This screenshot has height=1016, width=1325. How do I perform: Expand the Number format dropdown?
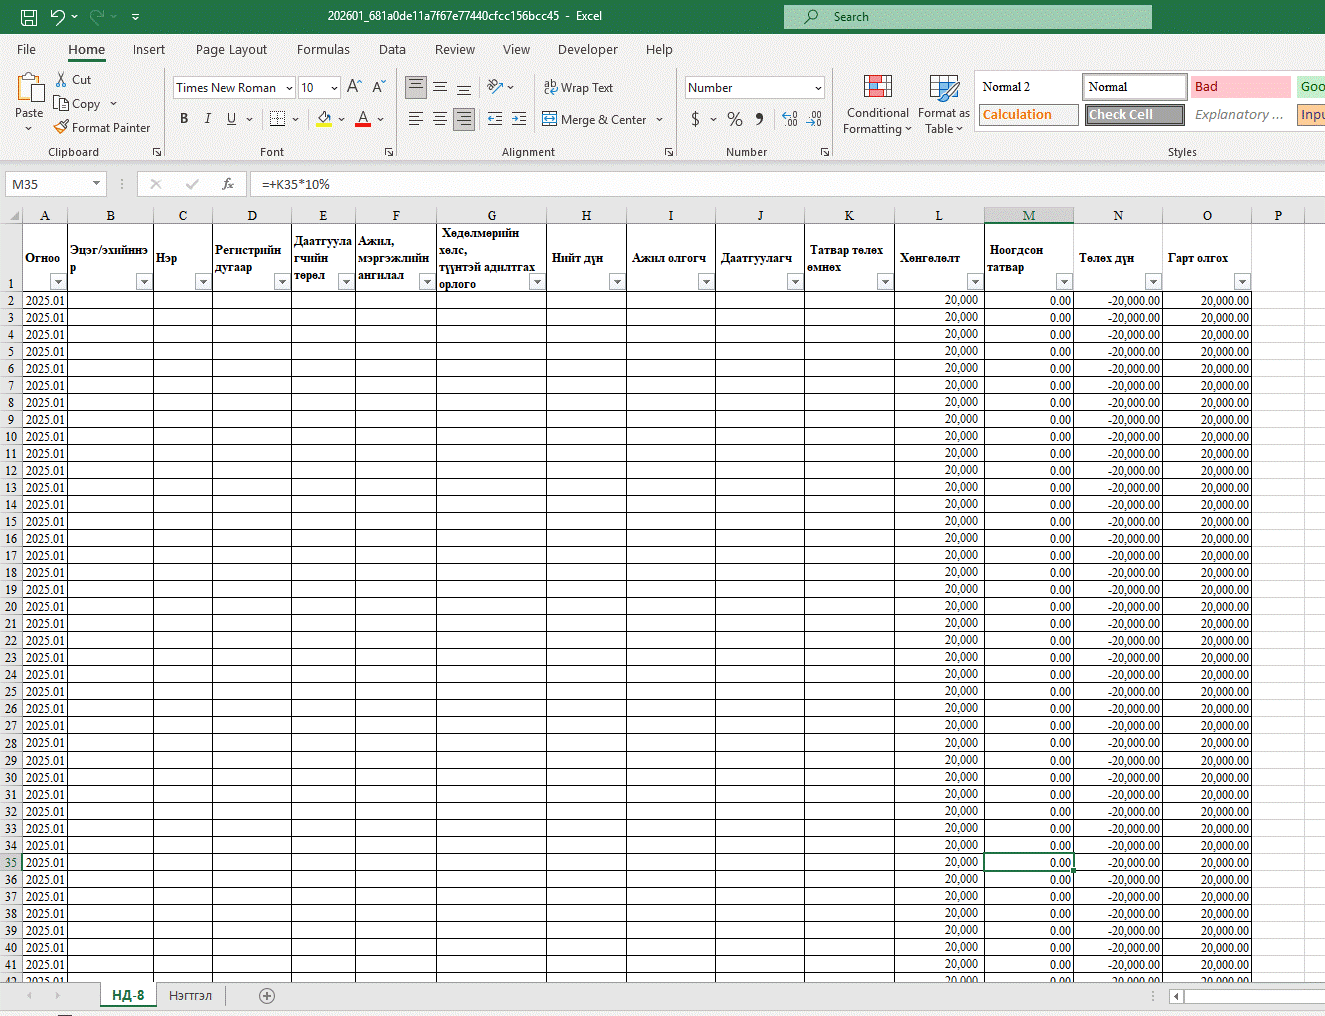tap(818, 88)
